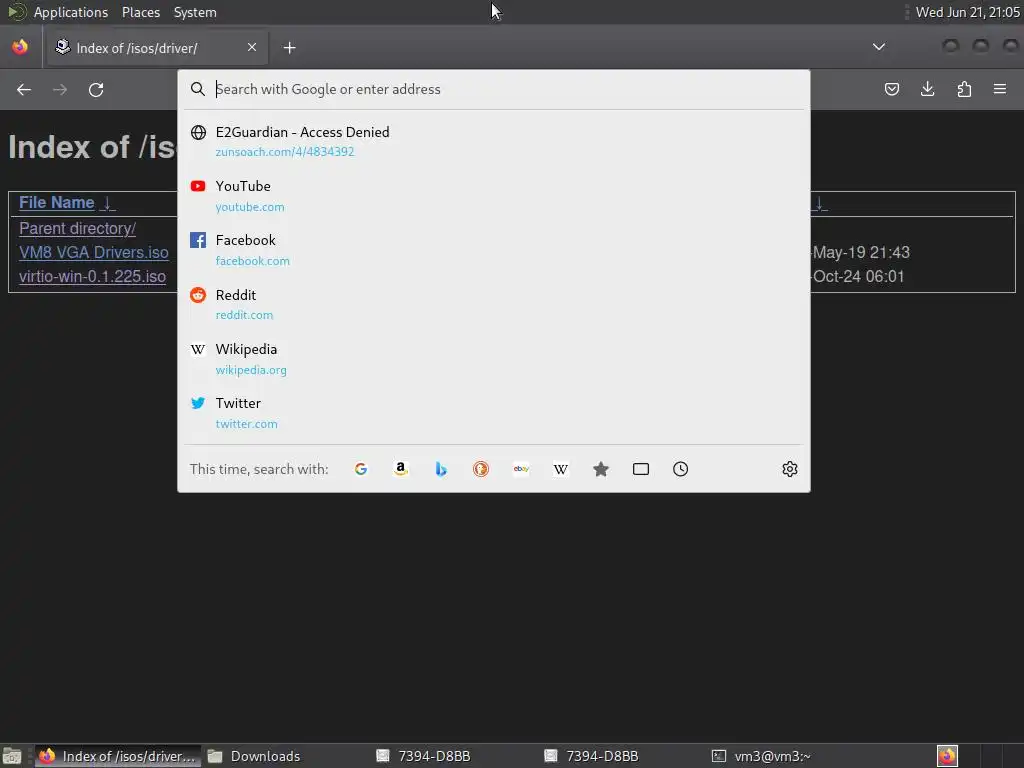This screenshot has width=1024, height=768.
Task: Search this time with eBay
Action: (521, 469)
